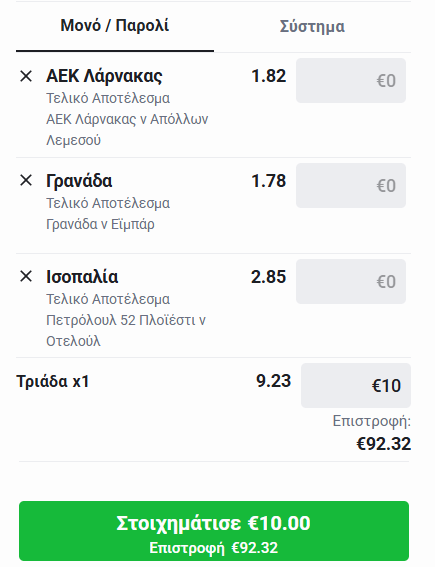Click the Ισοπαλία selection name
The height and width of the screenshot is (567, 435).
point(82,277)
